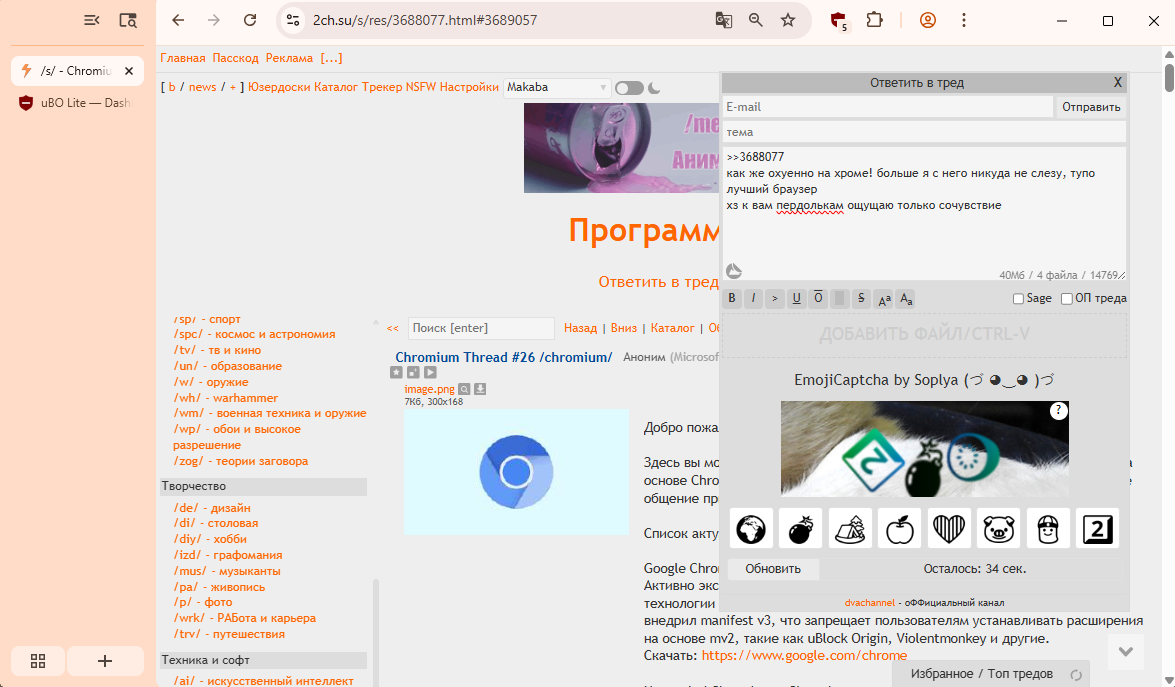Insert quote marker with > button

[775, 298]
